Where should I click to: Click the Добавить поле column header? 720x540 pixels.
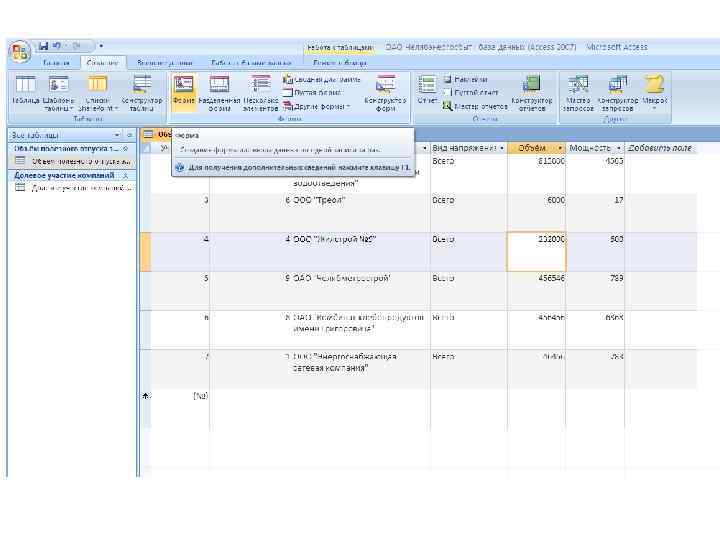[x=660, y=148]
